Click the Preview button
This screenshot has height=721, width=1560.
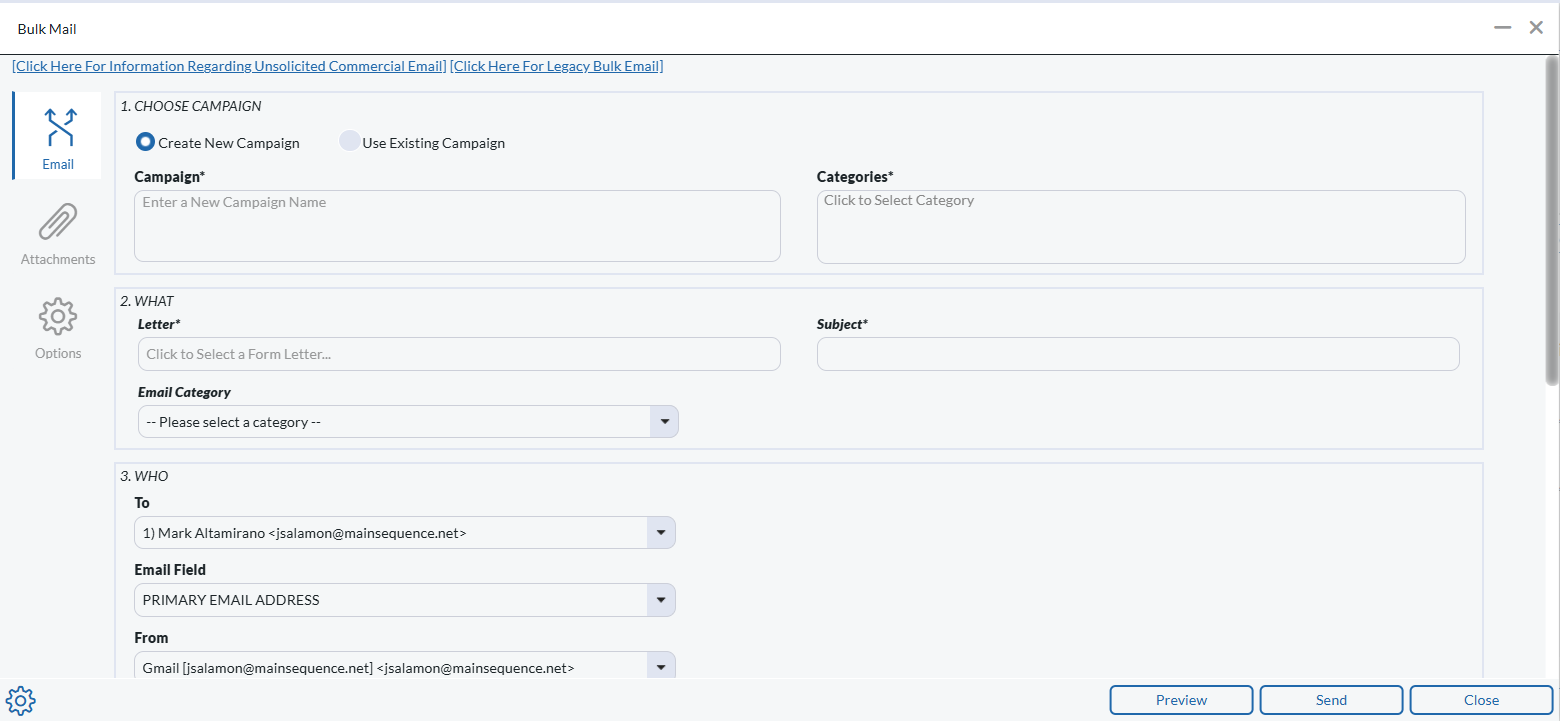[x=1181, y=700]
